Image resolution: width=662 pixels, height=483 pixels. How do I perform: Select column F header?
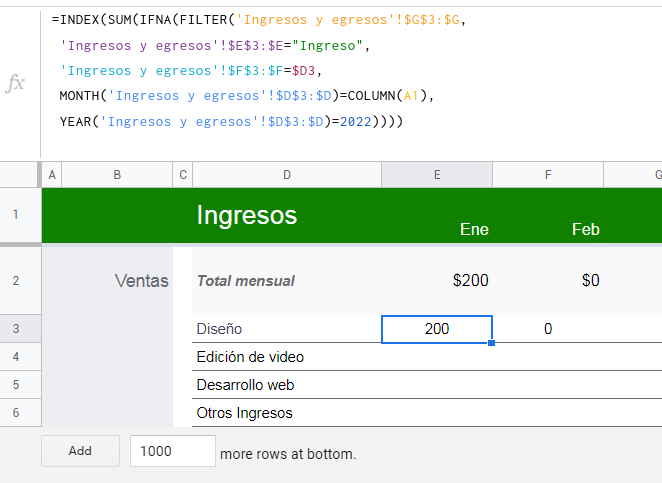tap(548, 175)
